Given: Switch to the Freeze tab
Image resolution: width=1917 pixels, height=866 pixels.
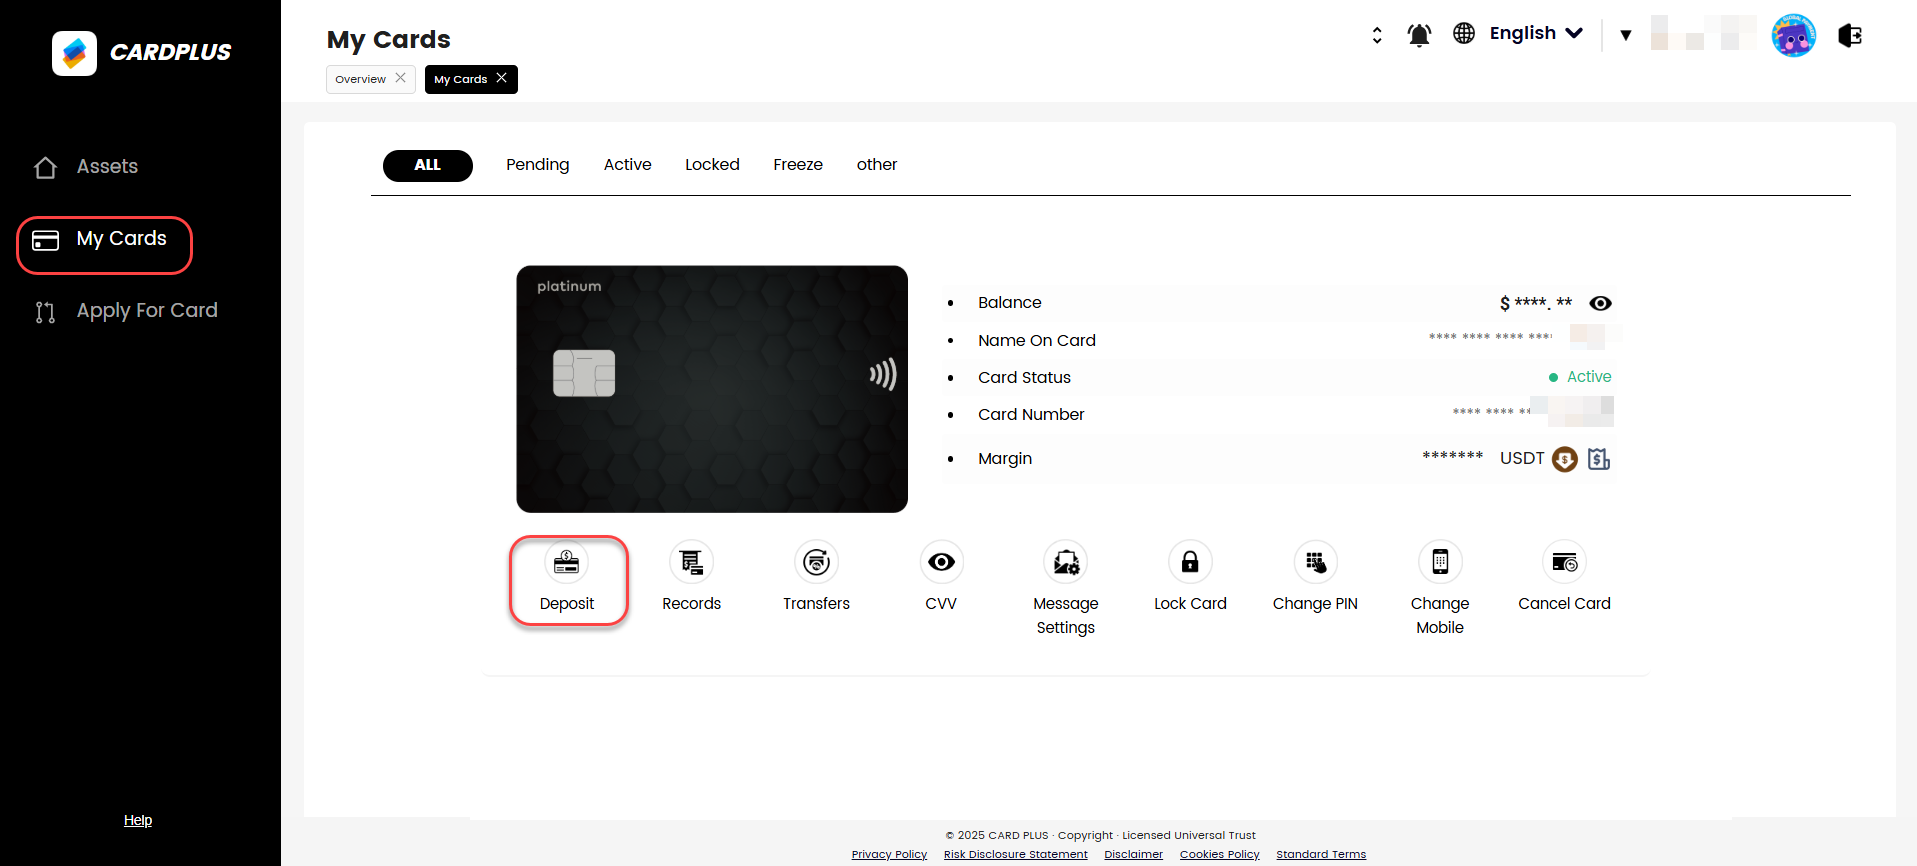Looking at the screenshot, I should [x=797, y=165].
